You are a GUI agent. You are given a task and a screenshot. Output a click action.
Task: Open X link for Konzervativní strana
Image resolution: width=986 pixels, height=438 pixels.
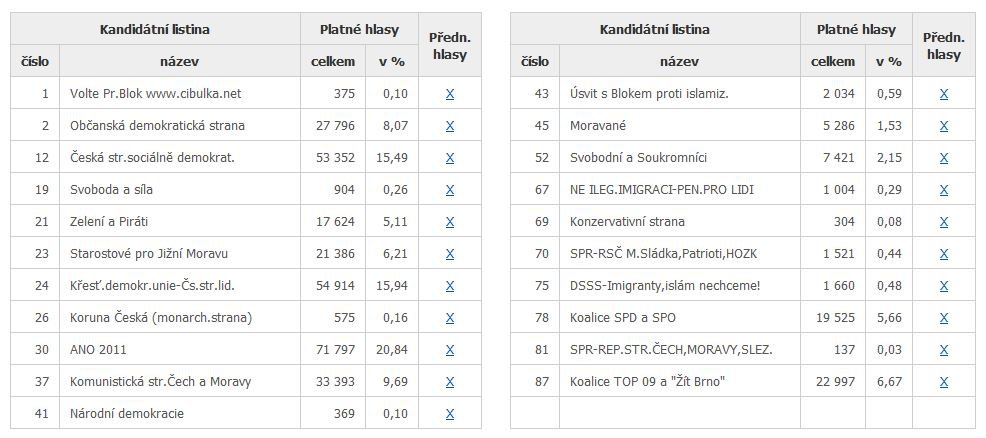(944, 222)
